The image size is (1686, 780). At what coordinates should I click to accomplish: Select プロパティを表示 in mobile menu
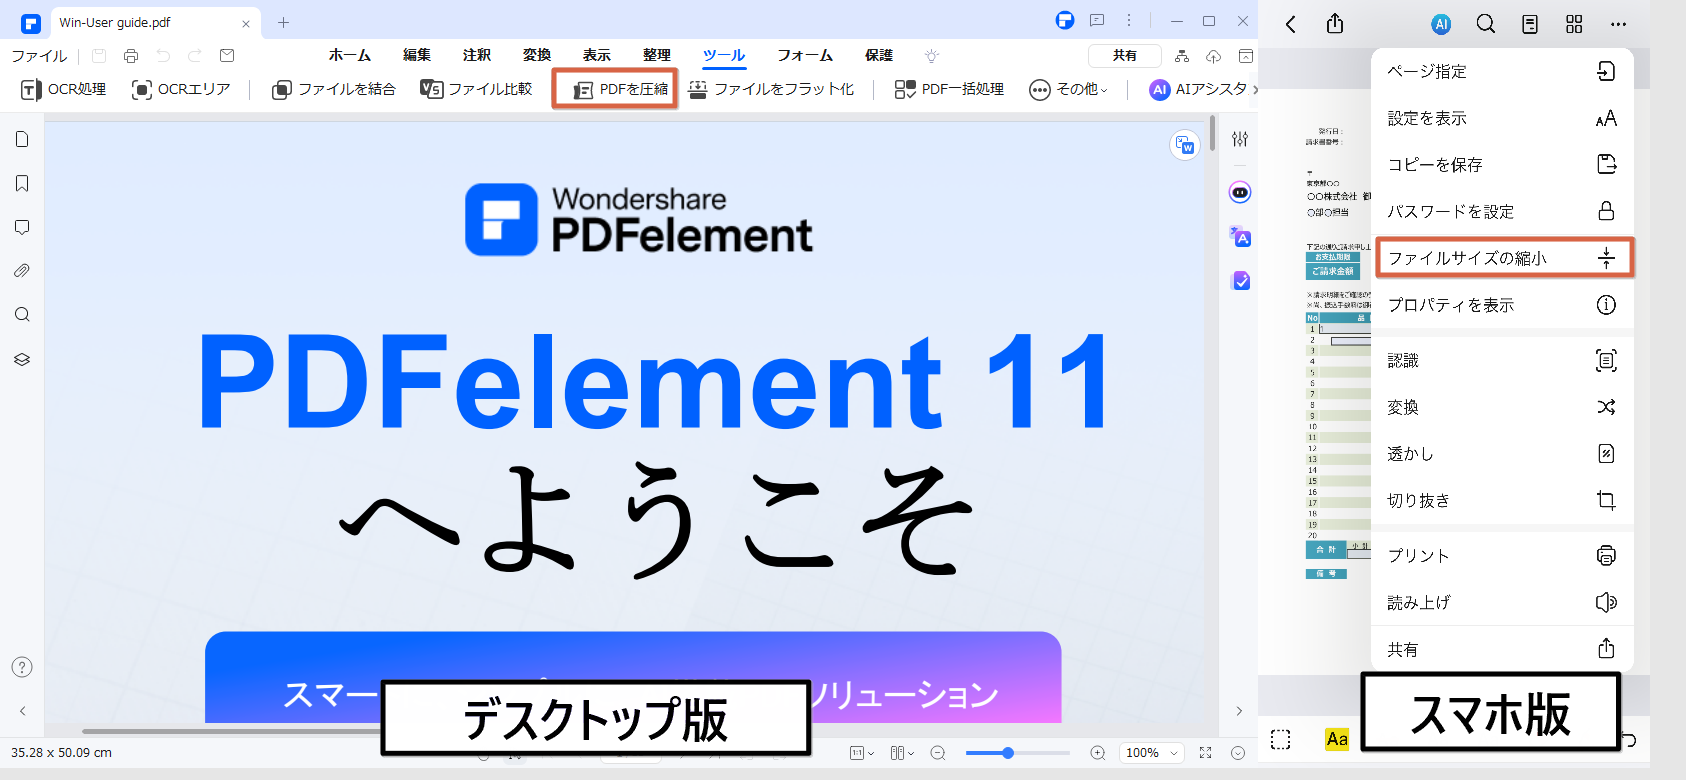(x=1502, y=304)
